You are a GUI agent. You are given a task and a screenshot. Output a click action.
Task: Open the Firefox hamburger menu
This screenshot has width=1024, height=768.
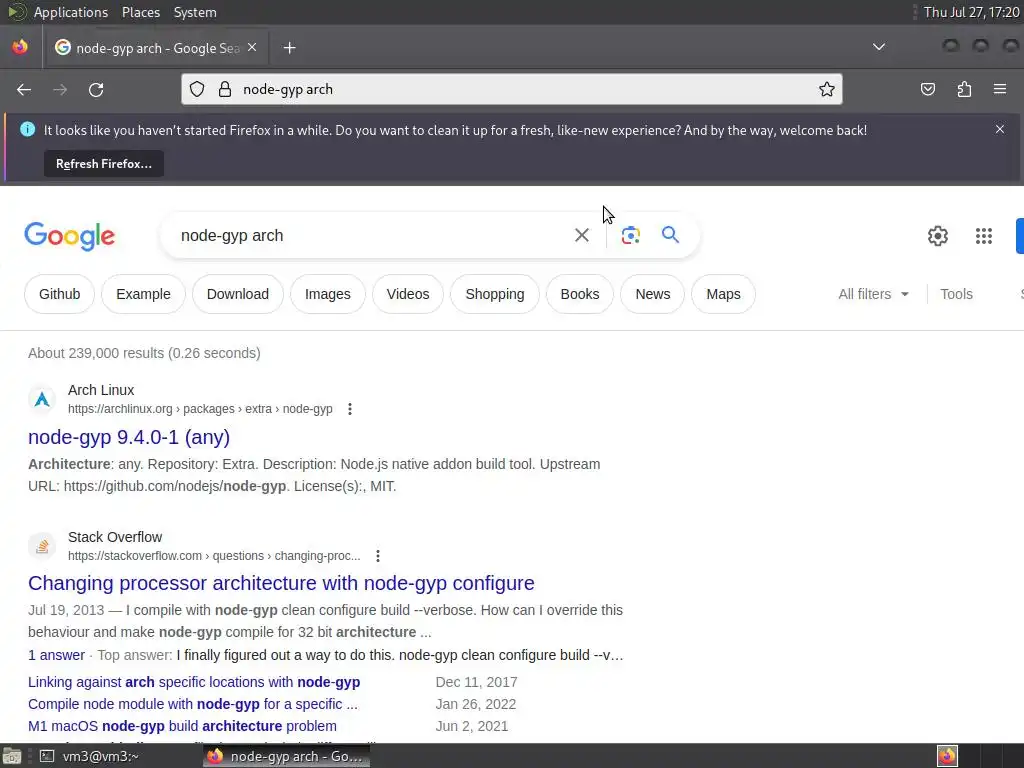(x=1000, y=89)
